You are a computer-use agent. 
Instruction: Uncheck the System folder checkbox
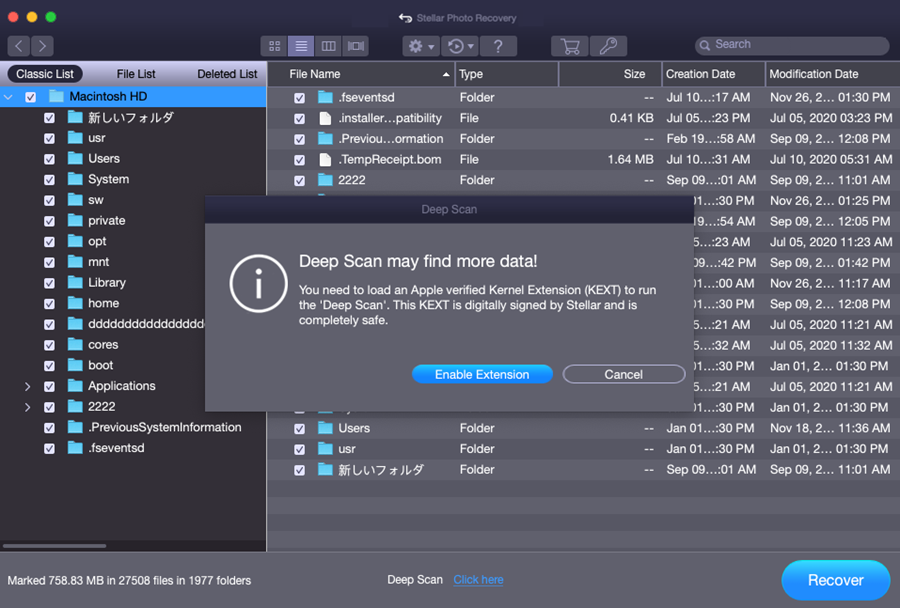49,180
